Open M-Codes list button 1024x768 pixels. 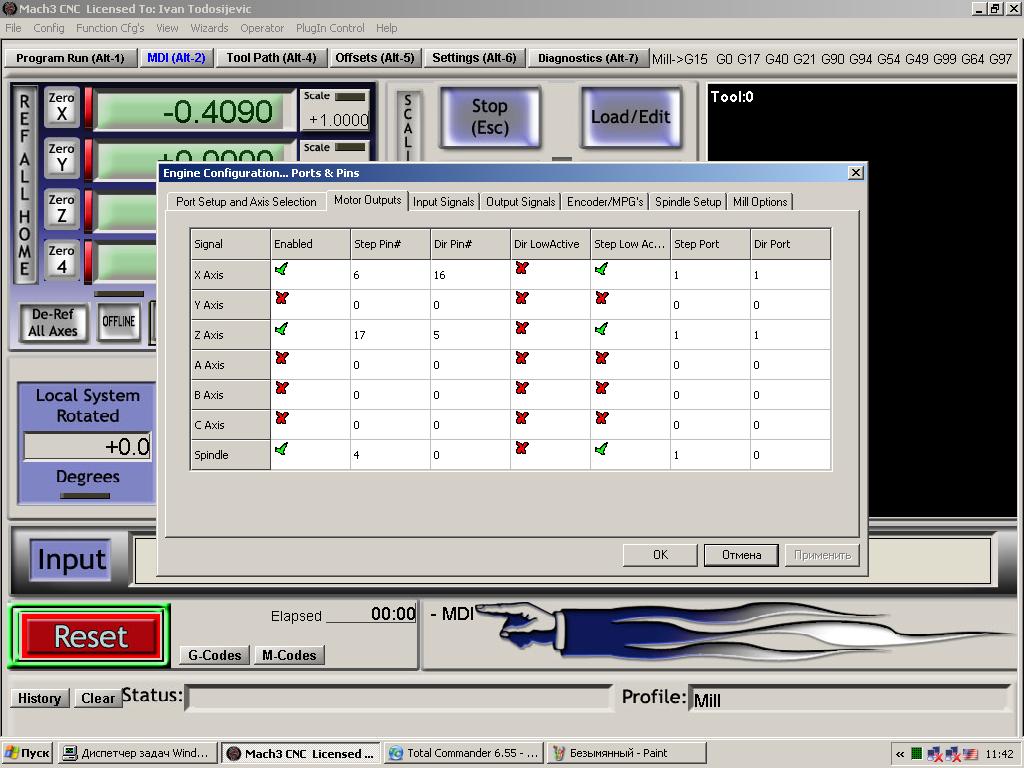tap(289, 655)
